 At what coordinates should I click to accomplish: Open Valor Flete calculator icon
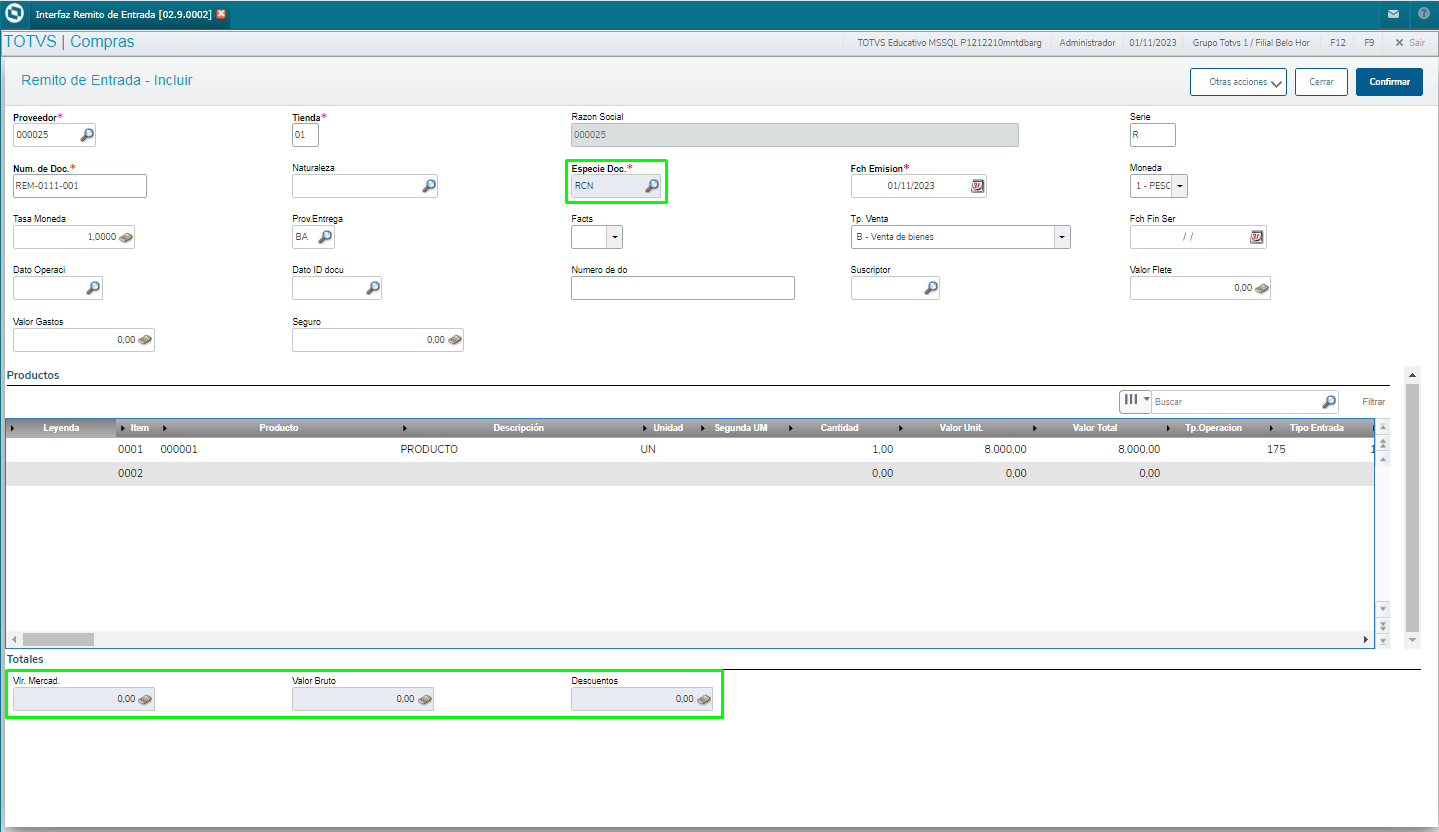[1262, 288]
